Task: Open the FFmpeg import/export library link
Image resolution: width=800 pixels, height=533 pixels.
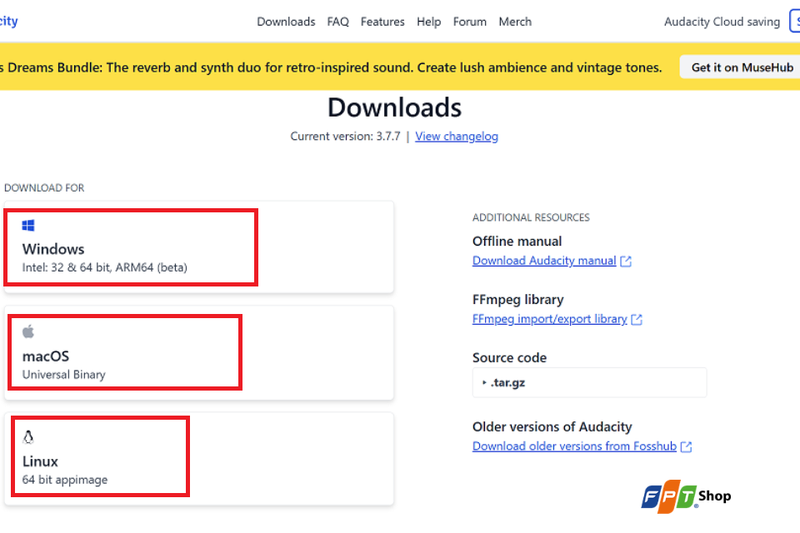Action: [549, 319]
